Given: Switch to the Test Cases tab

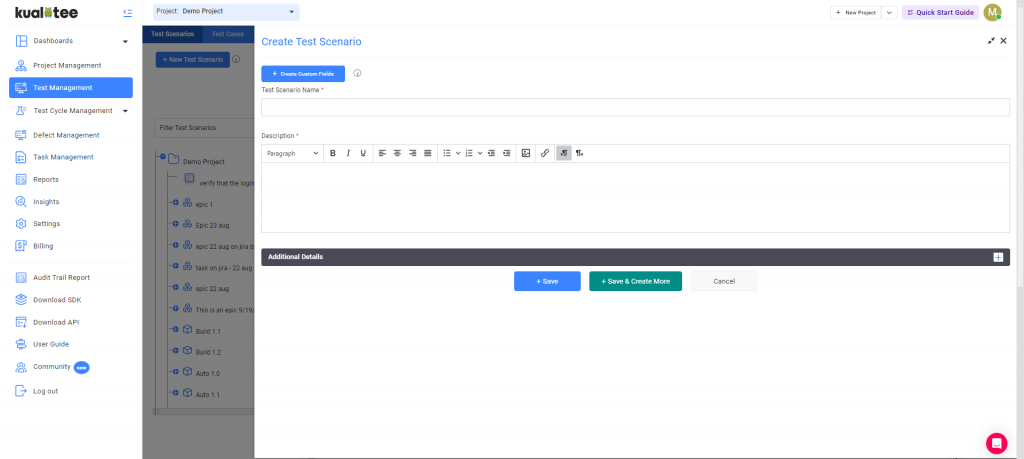Looking at the screenshot, I should (x=228, y=34).
